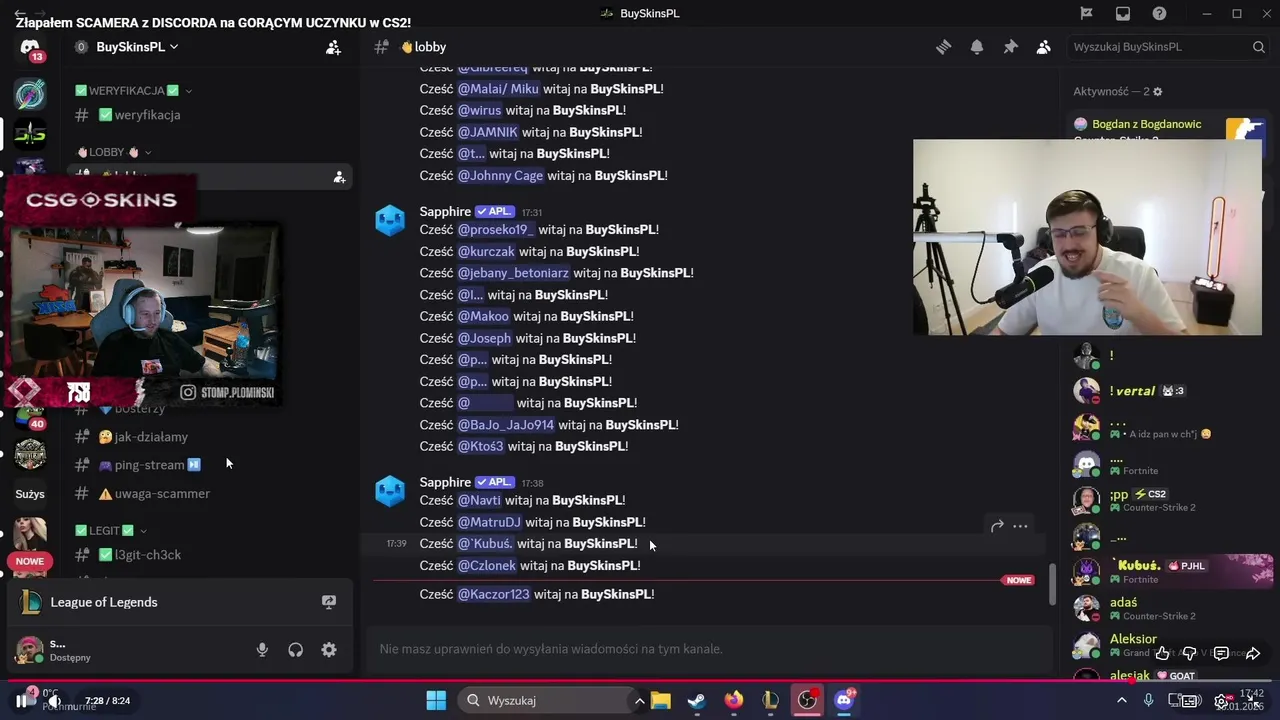This screenshot has height=720, width=1280.
Task: Open Discord user settings gear
Action: tap(329, 650)
